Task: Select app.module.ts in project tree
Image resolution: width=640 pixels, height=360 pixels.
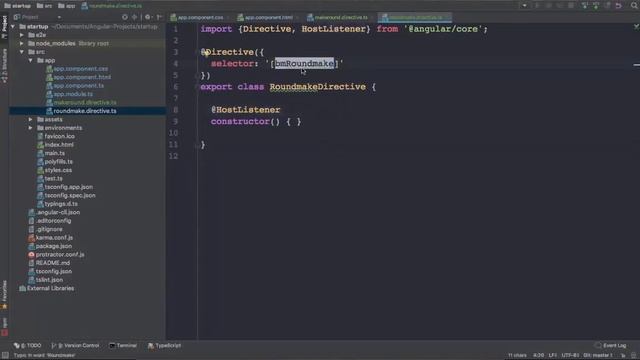Action: pos(73,94)
